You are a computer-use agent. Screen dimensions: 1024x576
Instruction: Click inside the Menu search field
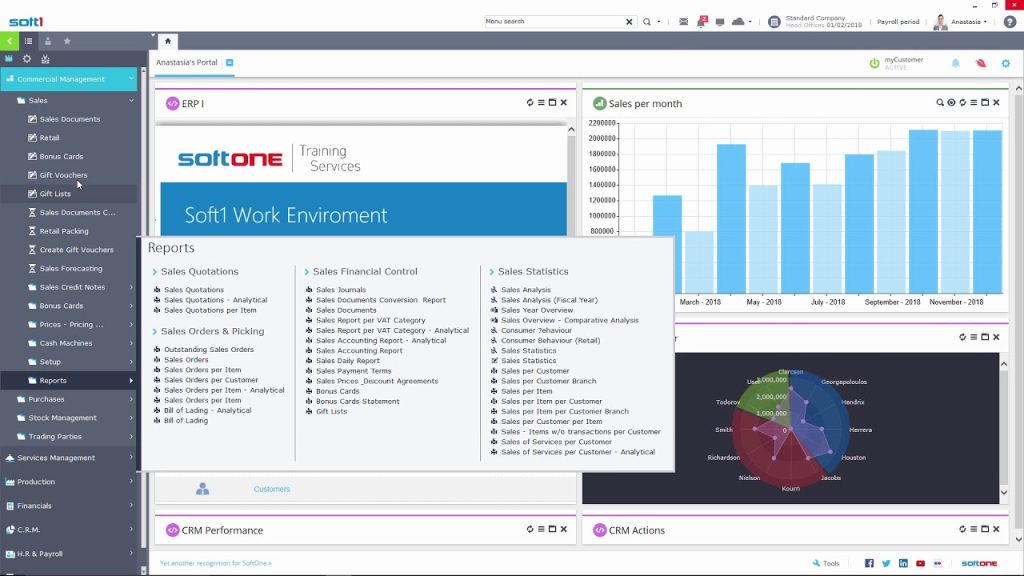553,21
